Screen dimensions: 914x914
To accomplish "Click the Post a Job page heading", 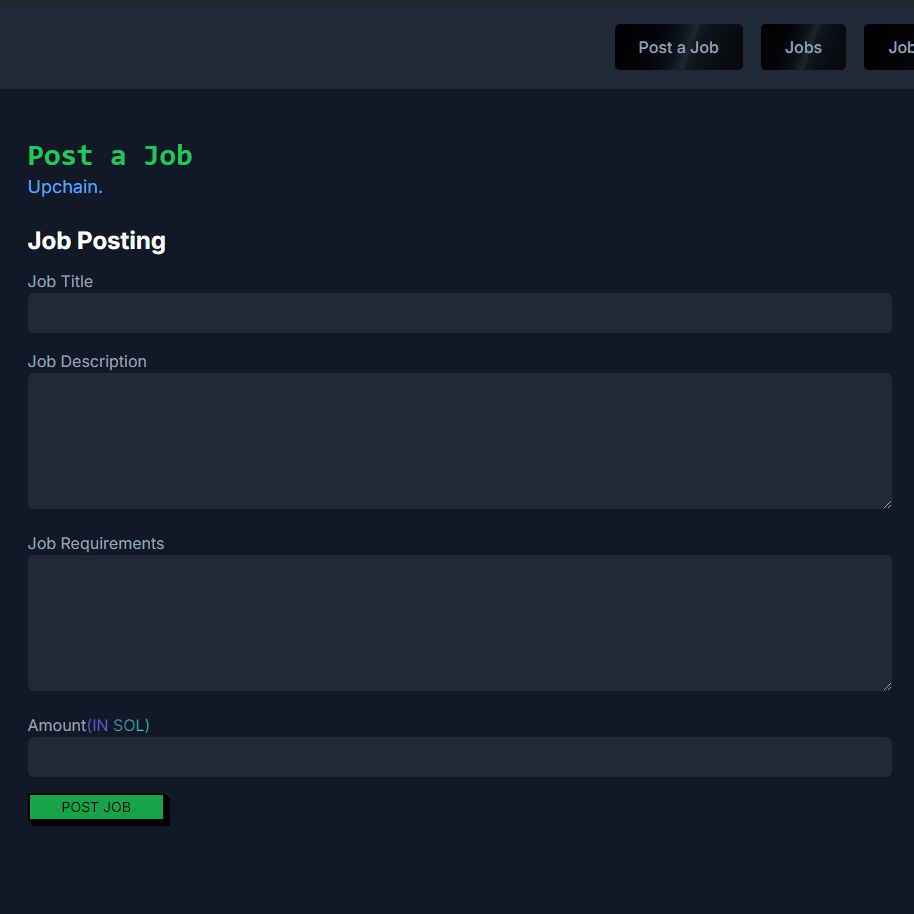I will pyautogui.click(x=110, y=156).
